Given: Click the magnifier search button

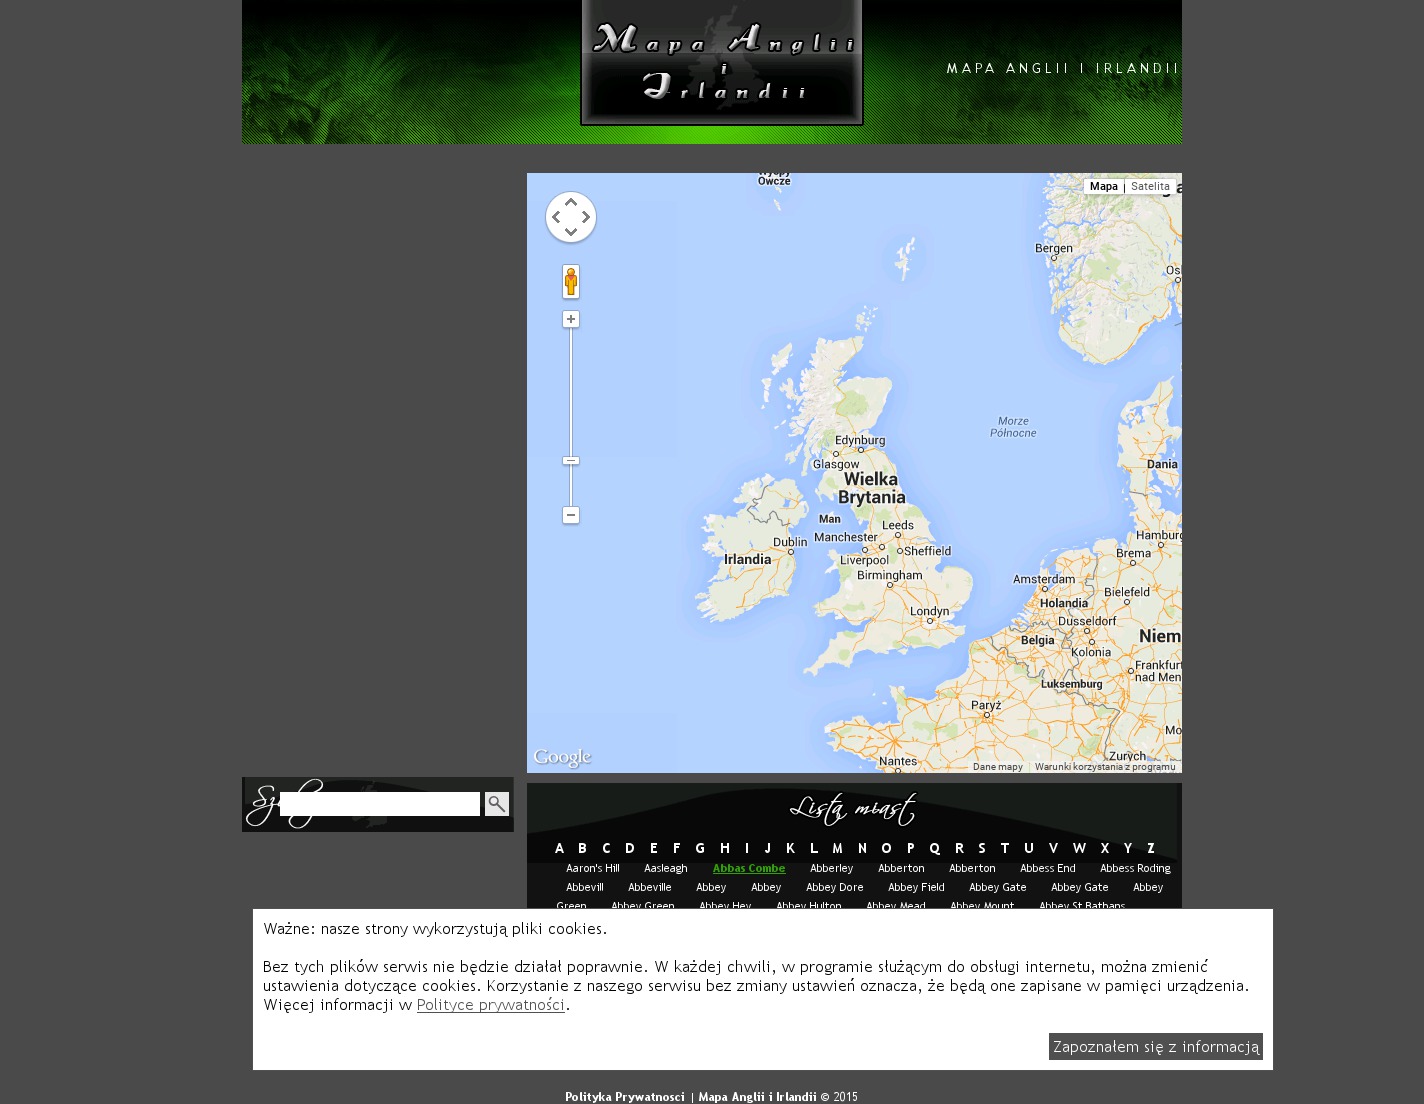Looking at the screenshot, I should [x=497, y=804].
